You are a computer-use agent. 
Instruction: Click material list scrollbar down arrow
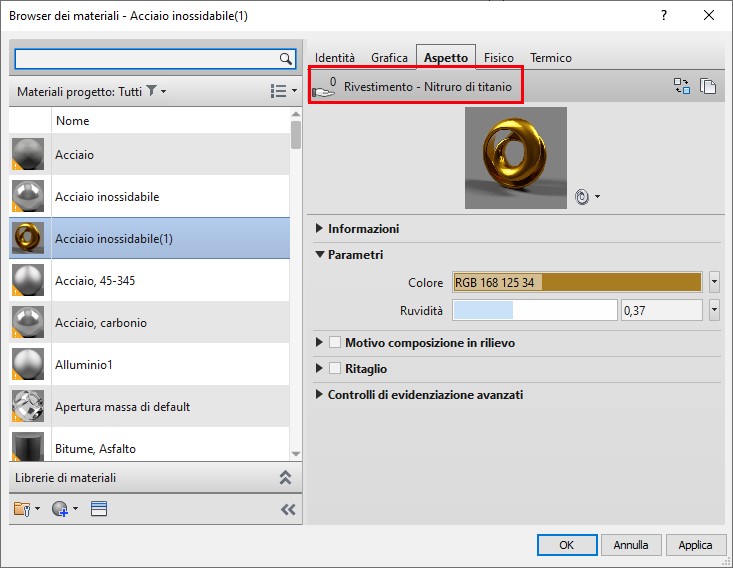pyautogui.click(x=295, y=454)
